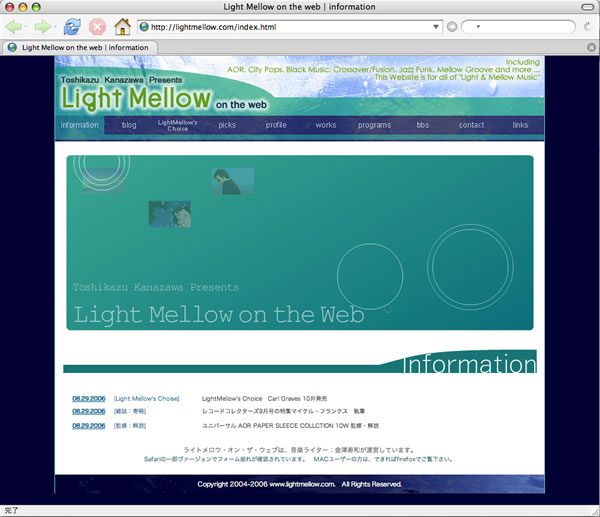Click the contact navigation link

[471, 126]
